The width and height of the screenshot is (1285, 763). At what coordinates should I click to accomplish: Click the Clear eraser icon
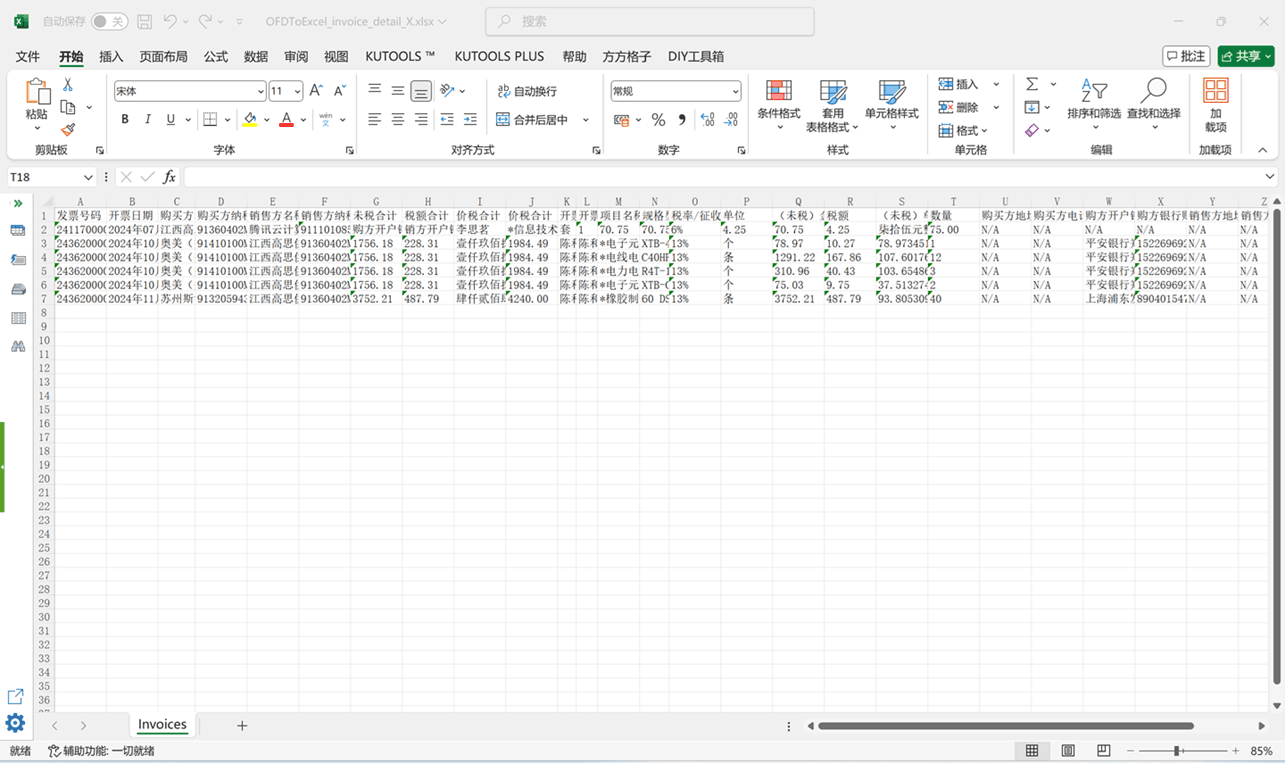(1032, 130)
